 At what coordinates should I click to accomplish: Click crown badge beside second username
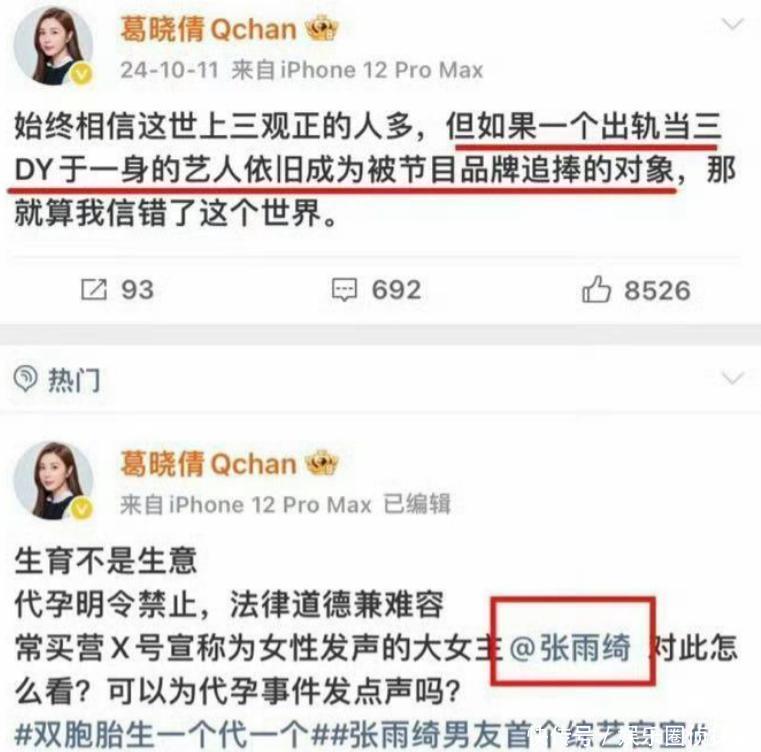click(x=321, y=463)
